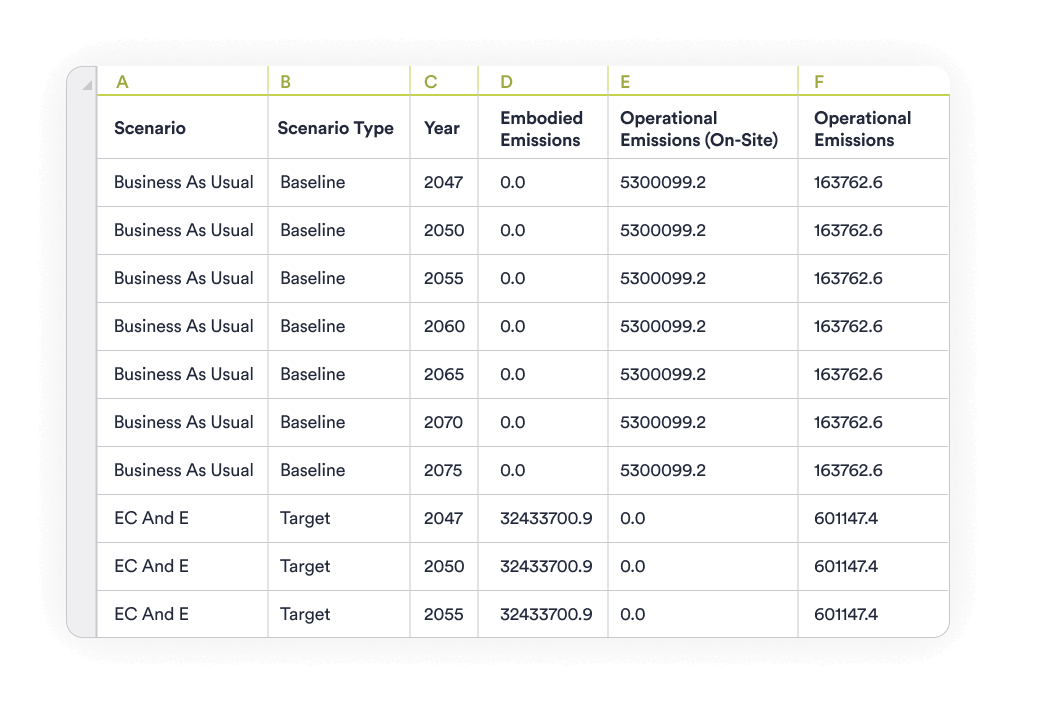Viewport: 1054px width, 702px height.
Task: Select Business As Usual cell in 2075 row
Action: point(183,470)
